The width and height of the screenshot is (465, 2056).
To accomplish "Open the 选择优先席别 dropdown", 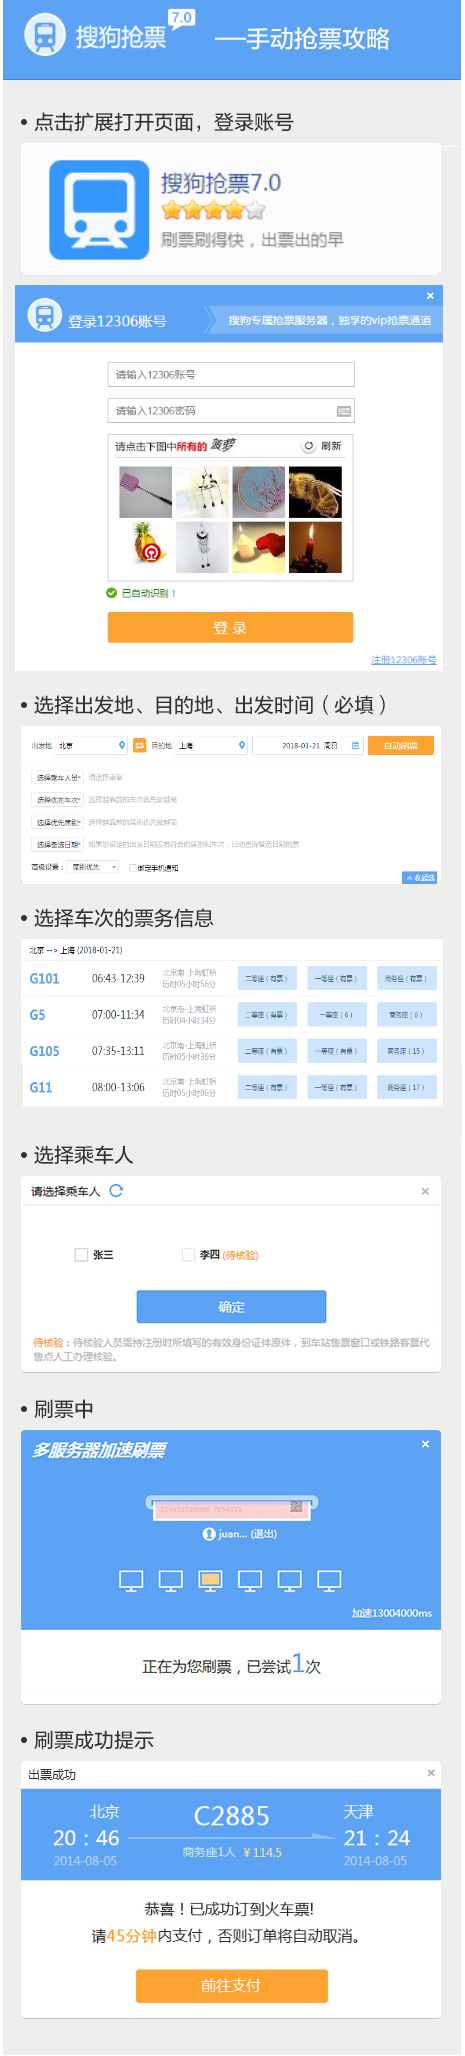I will pyautogui.click(x=57, y=822).
